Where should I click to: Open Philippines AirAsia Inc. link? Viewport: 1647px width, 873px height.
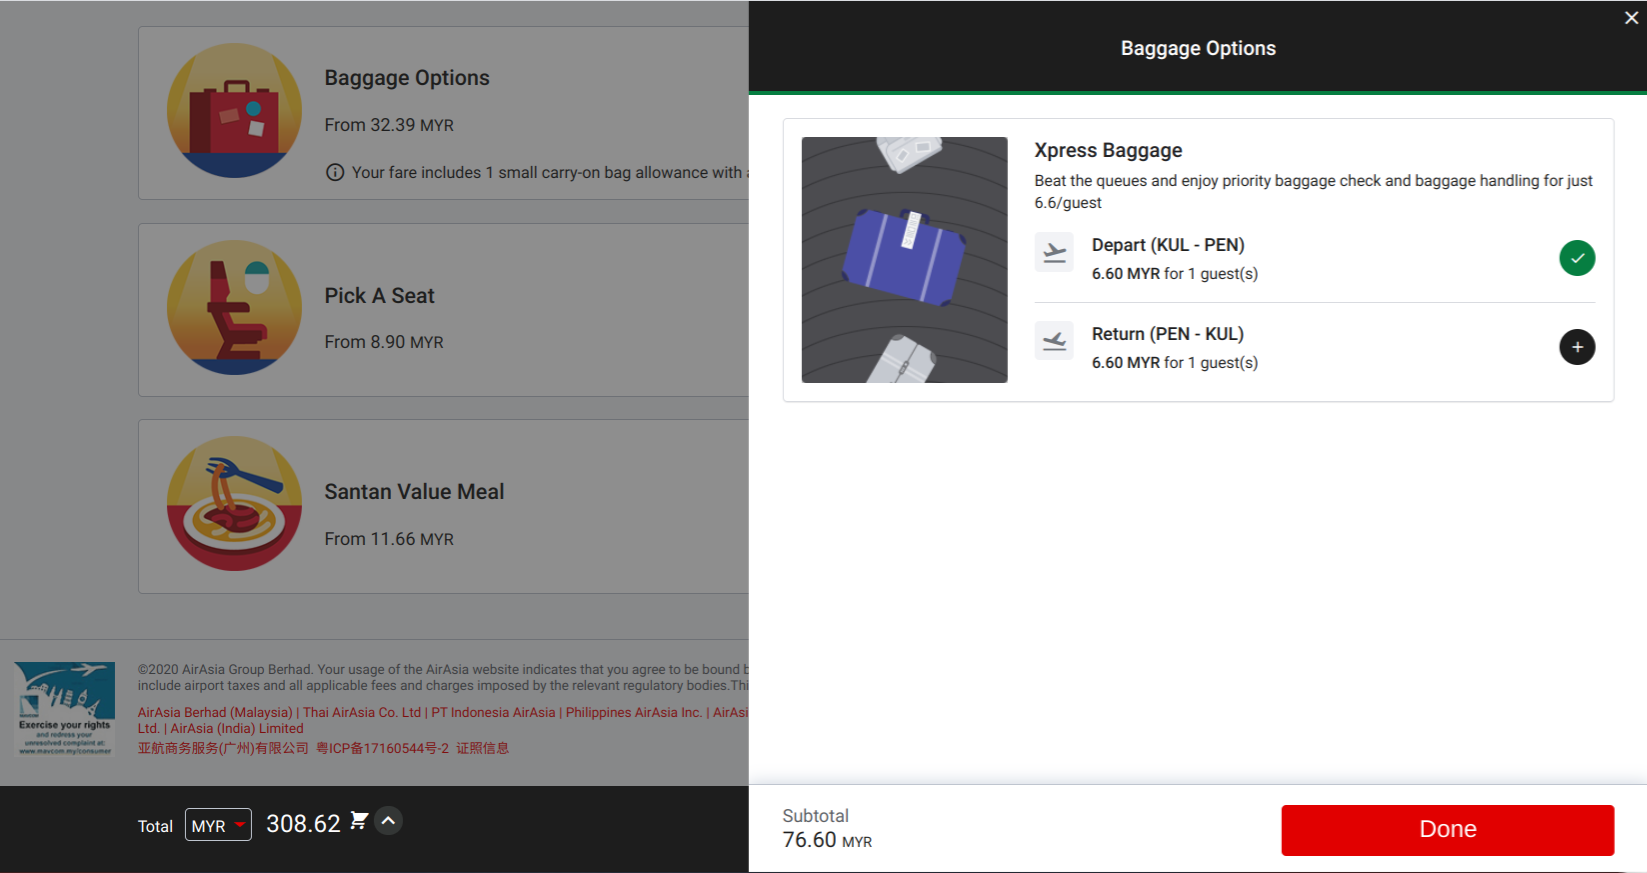pyautogui.click(x=634, y=712)
